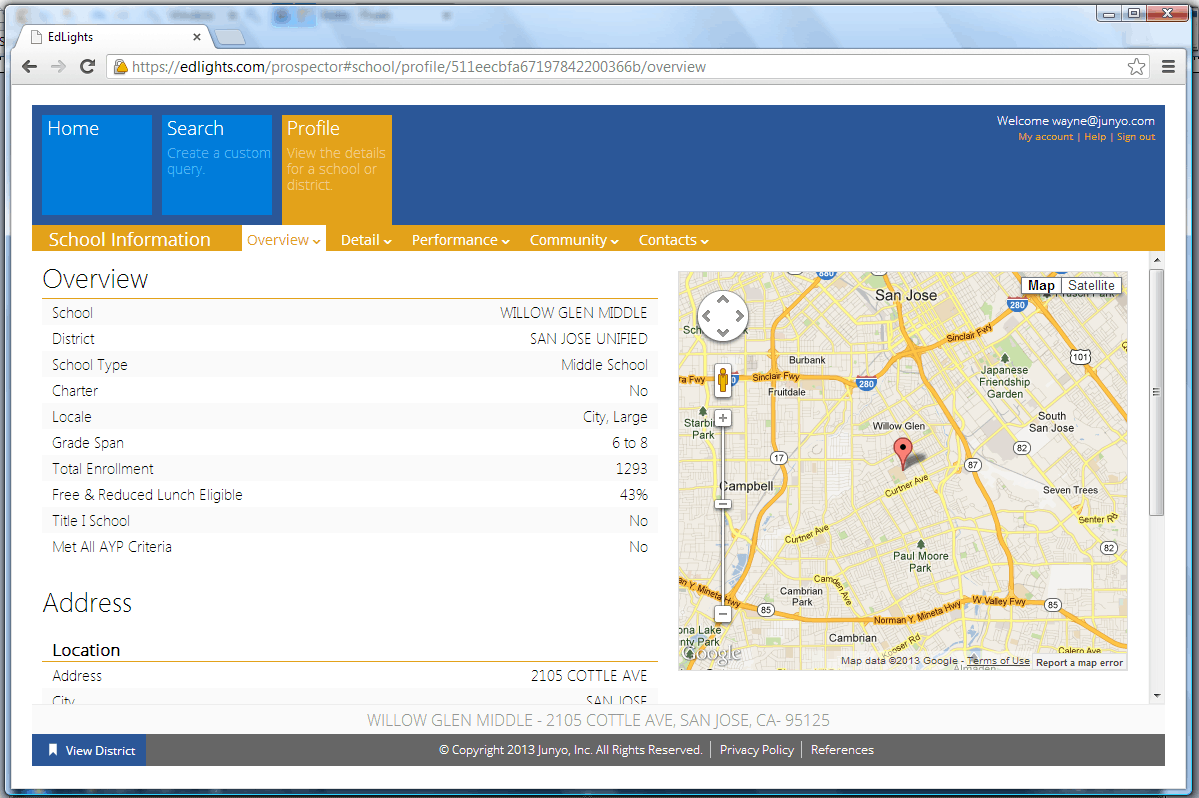Sign out of the account
The image size is (1199, 798).
pyautogui.click(x=1136, y=137)
